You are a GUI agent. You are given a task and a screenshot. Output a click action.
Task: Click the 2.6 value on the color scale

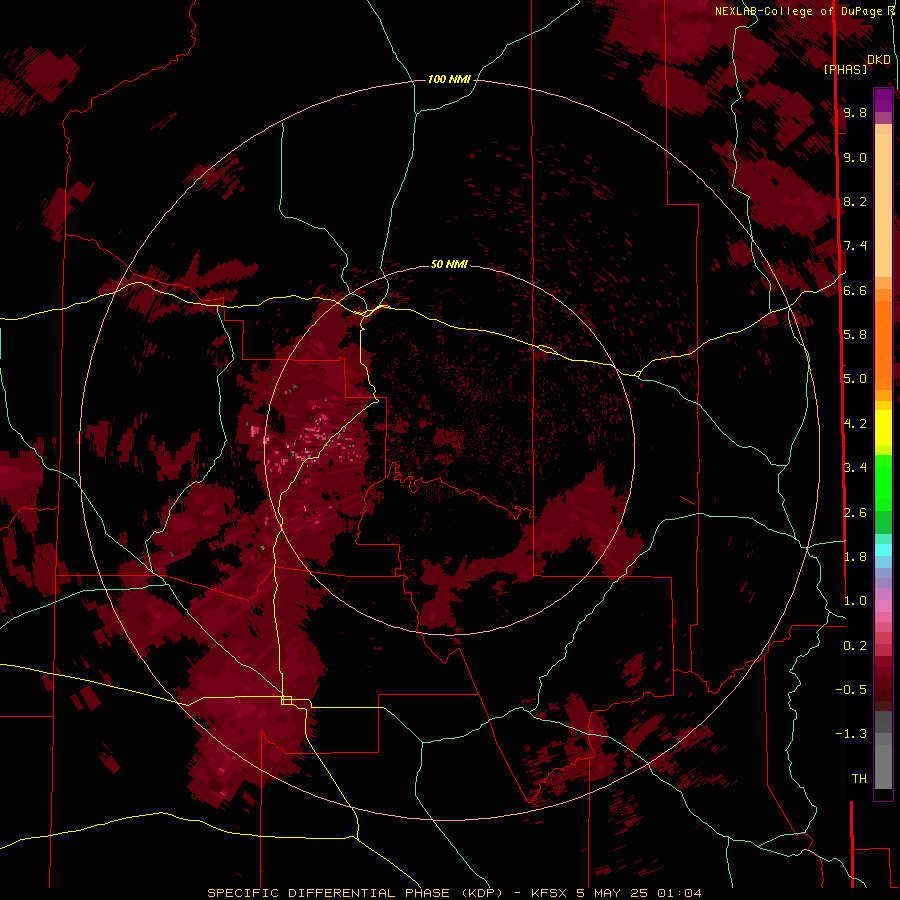[x=855, y=513]
